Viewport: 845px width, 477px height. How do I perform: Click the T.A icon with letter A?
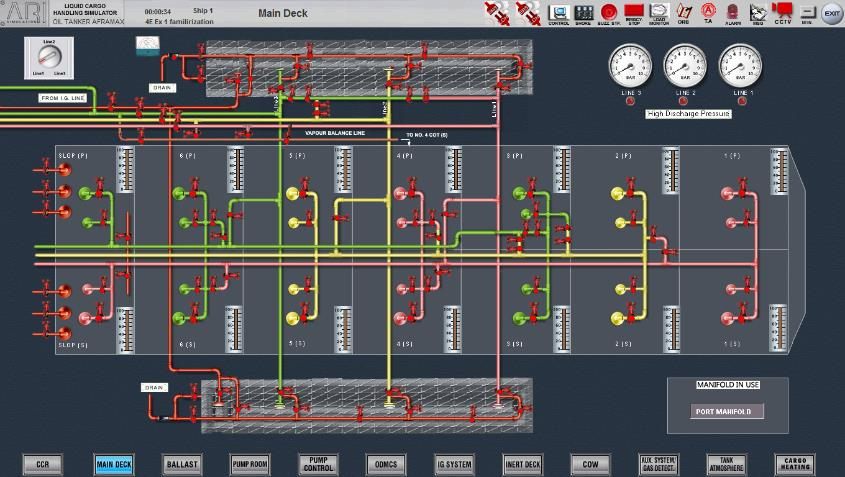coord(708,12)
